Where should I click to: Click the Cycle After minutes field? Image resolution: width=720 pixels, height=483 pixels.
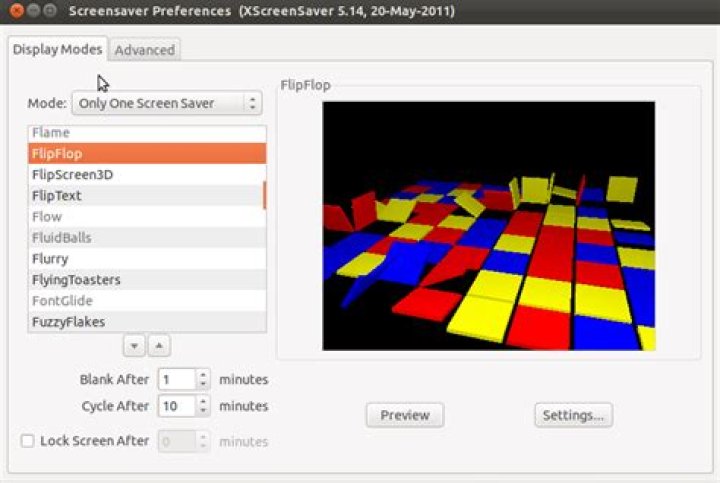point(177,406)
